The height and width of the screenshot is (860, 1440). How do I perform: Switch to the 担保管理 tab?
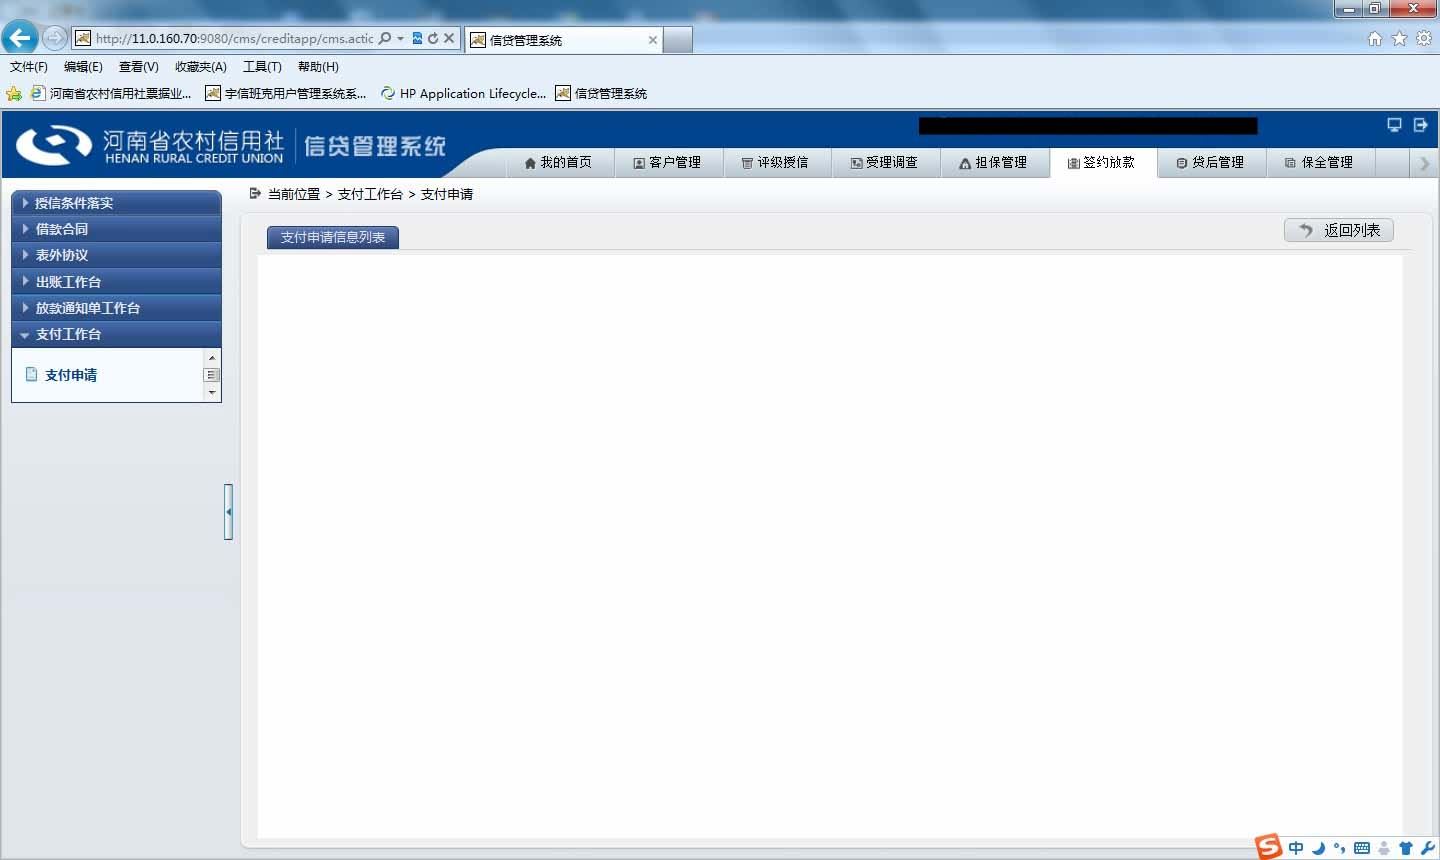pos(994,162)
